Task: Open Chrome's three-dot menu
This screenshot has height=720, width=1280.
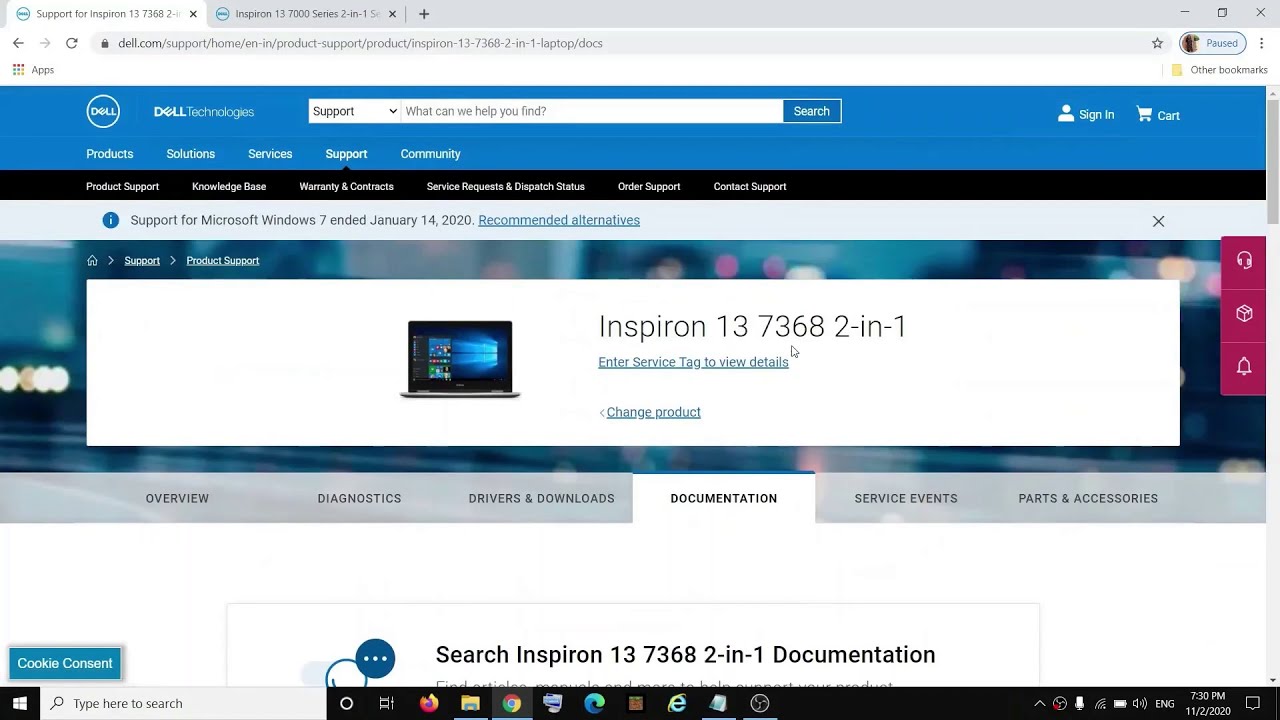Action: pos(1262,43)
